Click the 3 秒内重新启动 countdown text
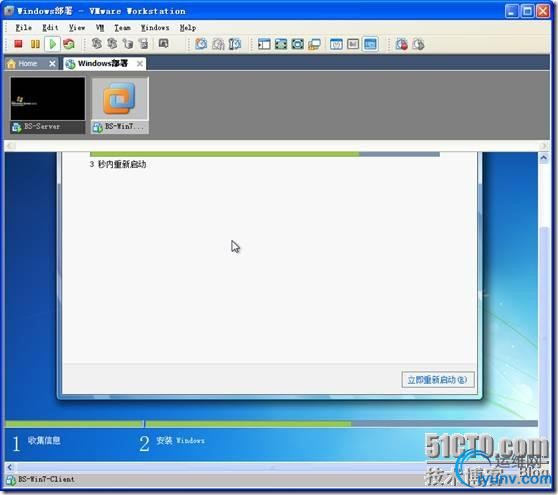 click(118, 164)
